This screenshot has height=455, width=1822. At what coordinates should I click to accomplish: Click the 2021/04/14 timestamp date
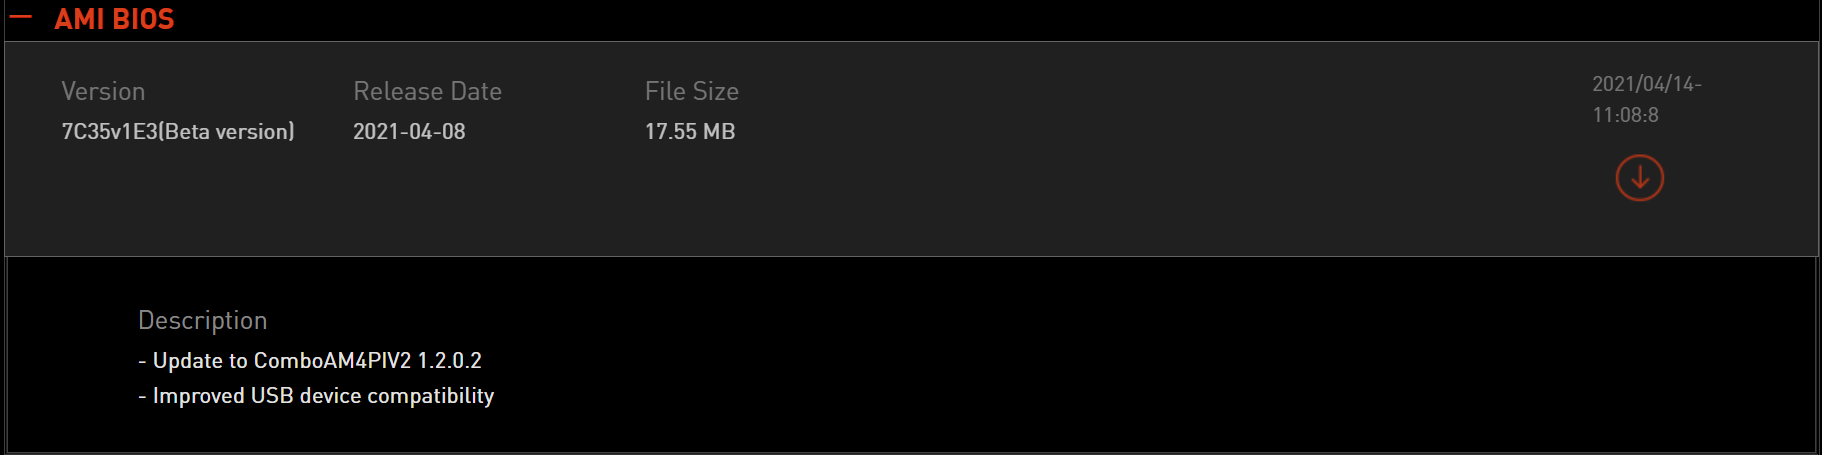tap(1646, 84)
